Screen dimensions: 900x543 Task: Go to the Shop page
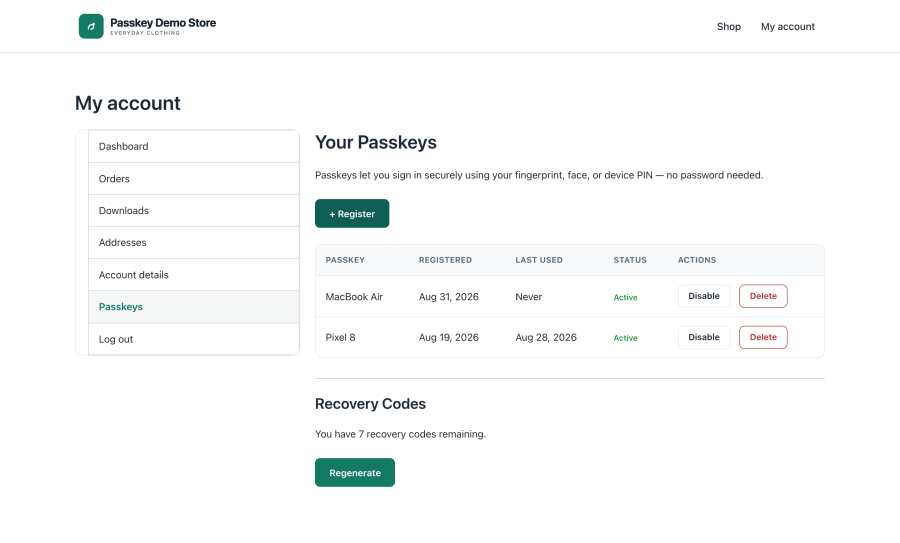[728, 26]
